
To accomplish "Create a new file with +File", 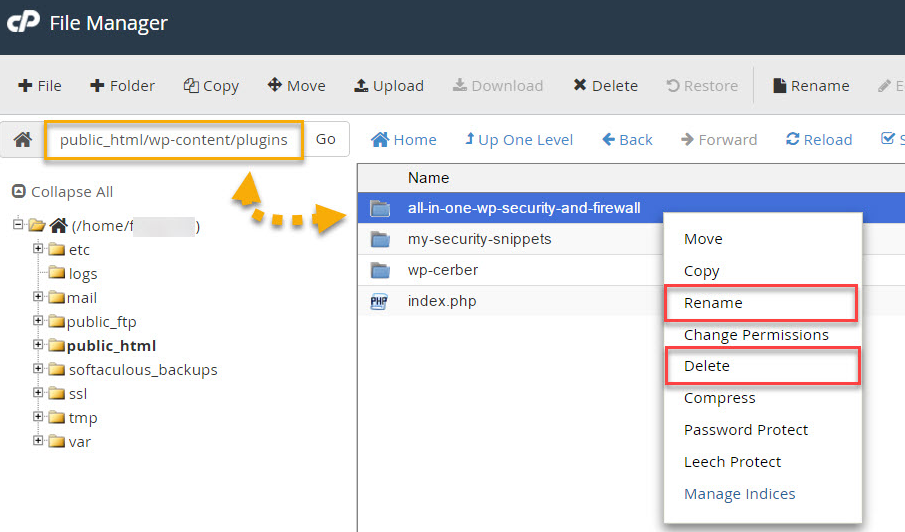I will coord(40,86).
